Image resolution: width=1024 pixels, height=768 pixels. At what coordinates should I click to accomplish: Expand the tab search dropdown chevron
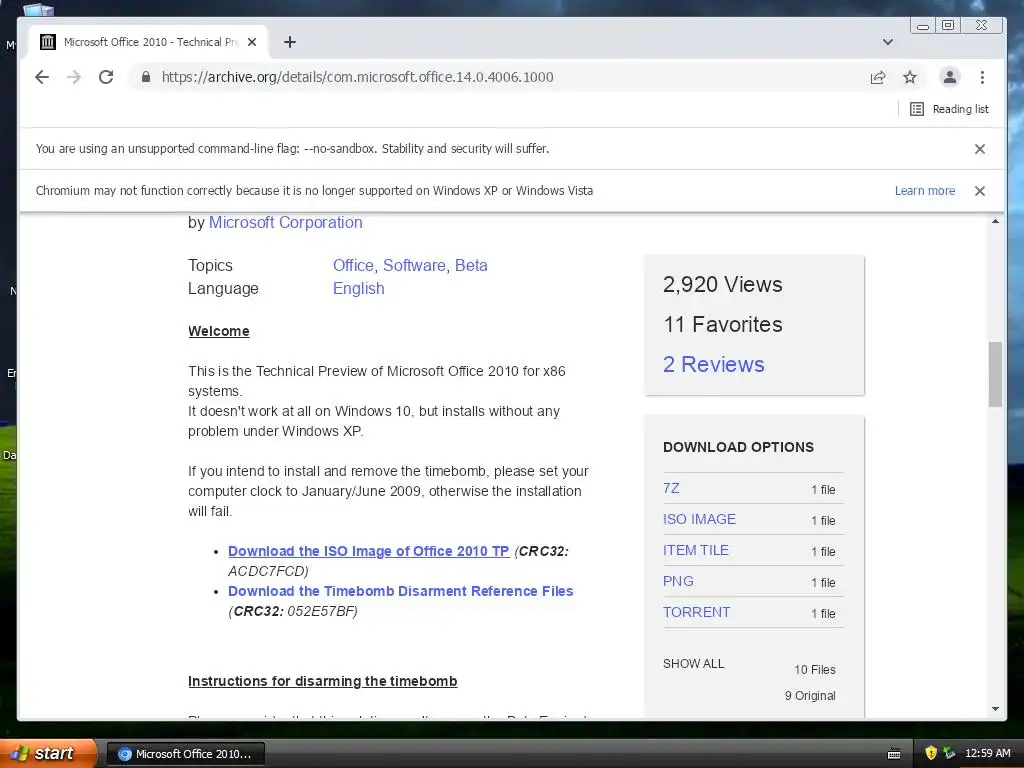click(x=888, y=42)
